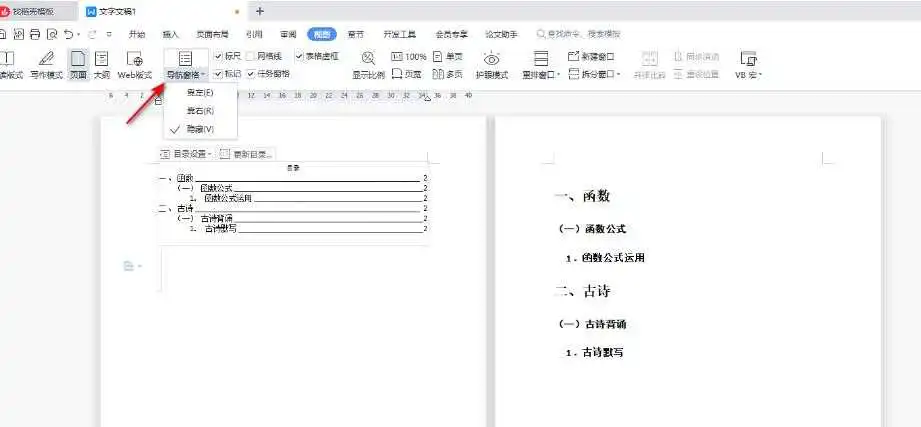Click the update TOC (更新目录) button

click(247, 154)
